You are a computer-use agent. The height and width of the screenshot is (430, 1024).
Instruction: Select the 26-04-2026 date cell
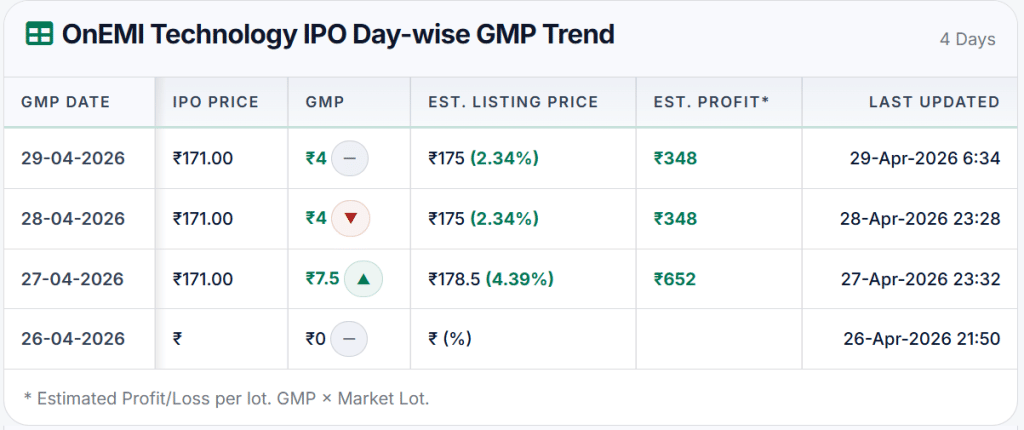[x=73, y=339]
